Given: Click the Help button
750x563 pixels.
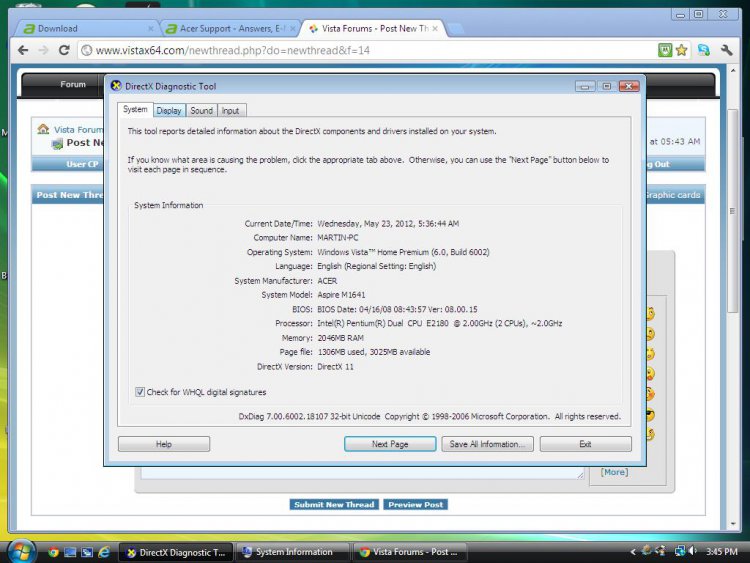Looking at the screenshot, I should (164, 444).
